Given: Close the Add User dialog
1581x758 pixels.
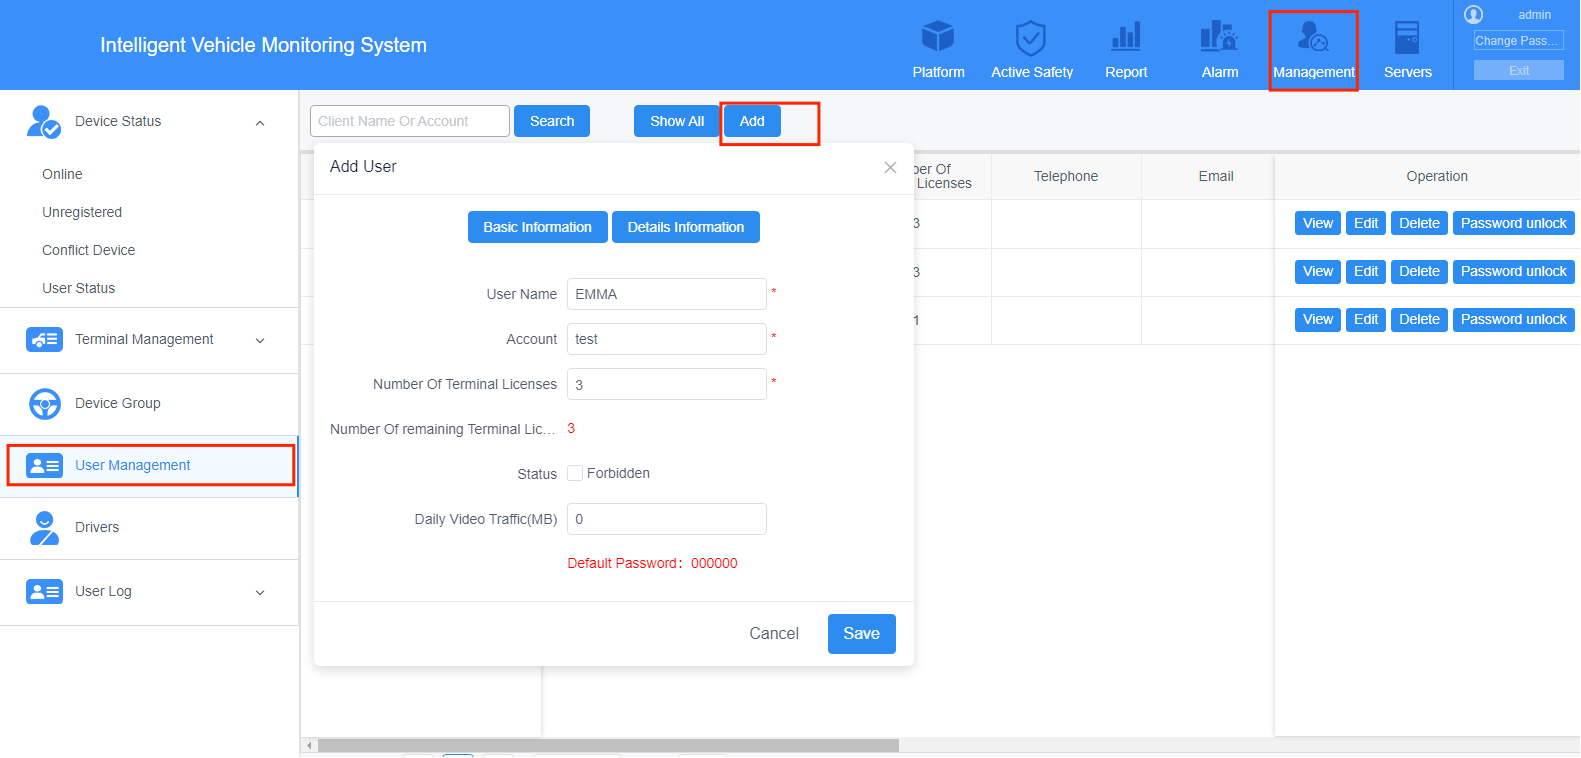Looking at the screenshot, I should pyautogui.click(x=890, y=167).
